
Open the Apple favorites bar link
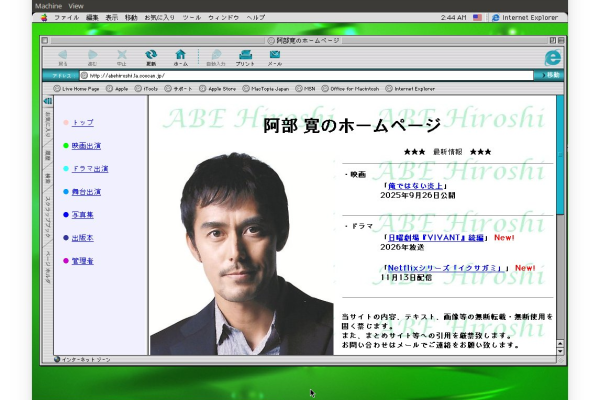117,89
